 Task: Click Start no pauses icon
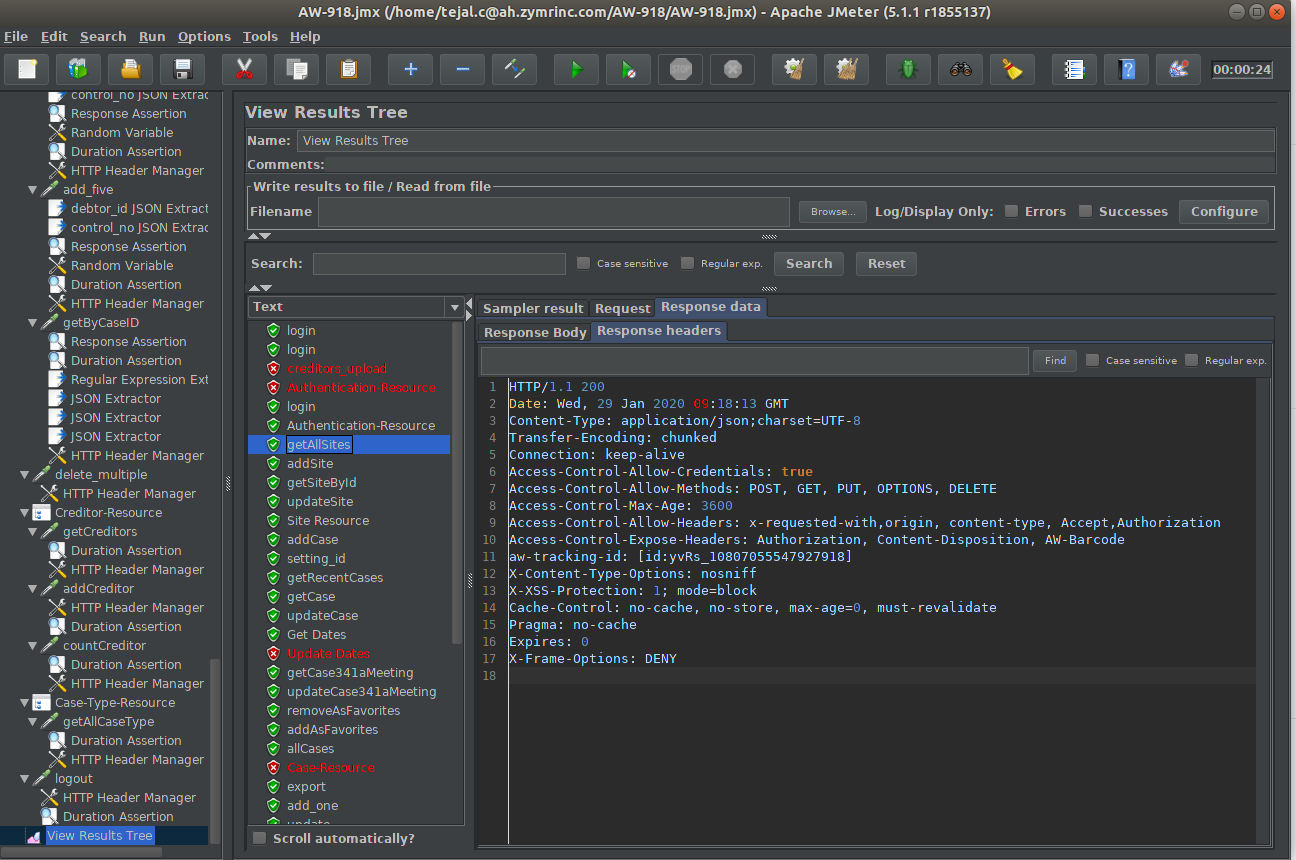(628, 69)
